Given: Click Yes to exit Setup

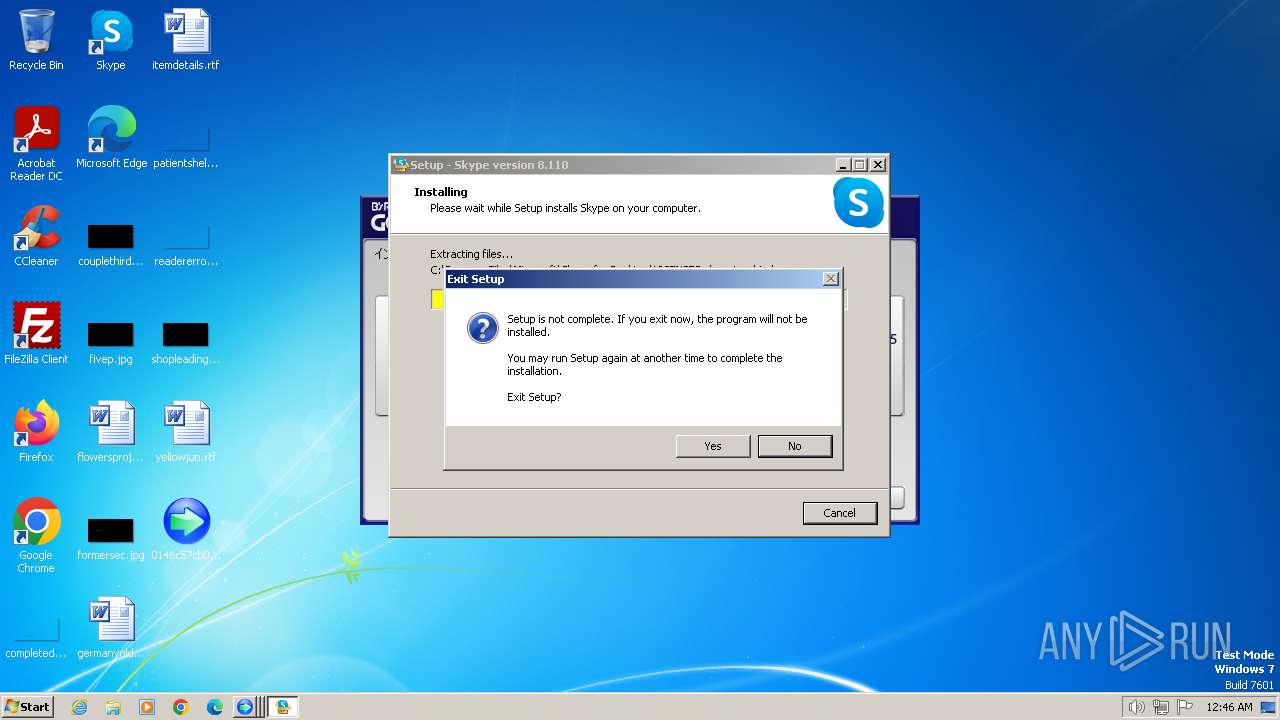Looking at the screenshot, I should [x=713, y=446].
